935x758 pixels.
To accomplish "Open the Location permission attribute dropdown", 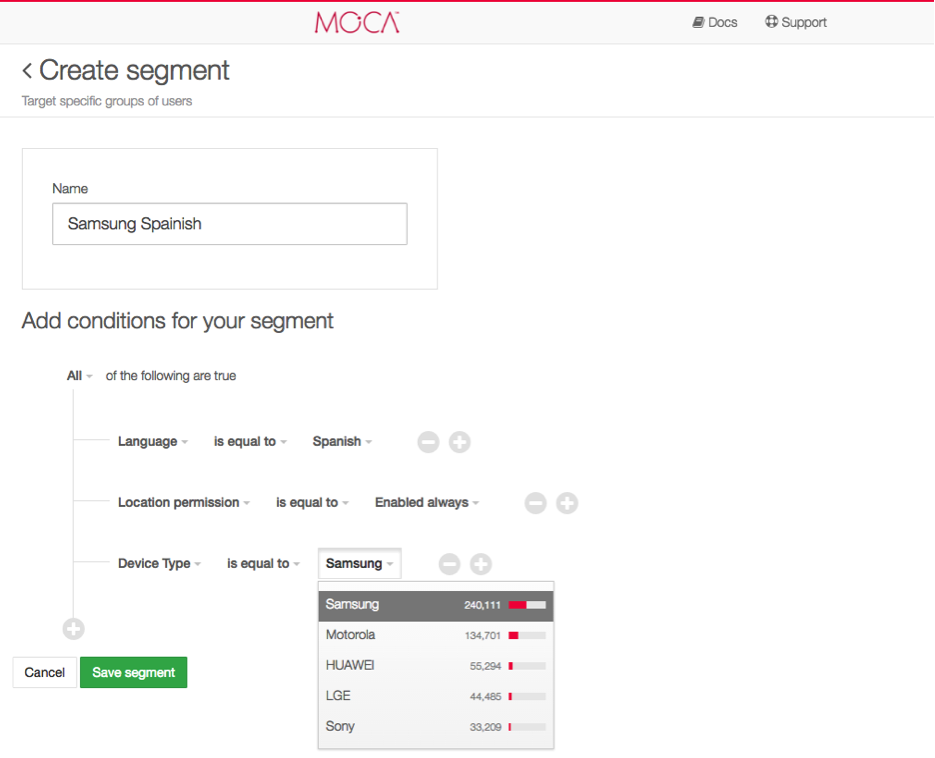I will pos(184,502).
